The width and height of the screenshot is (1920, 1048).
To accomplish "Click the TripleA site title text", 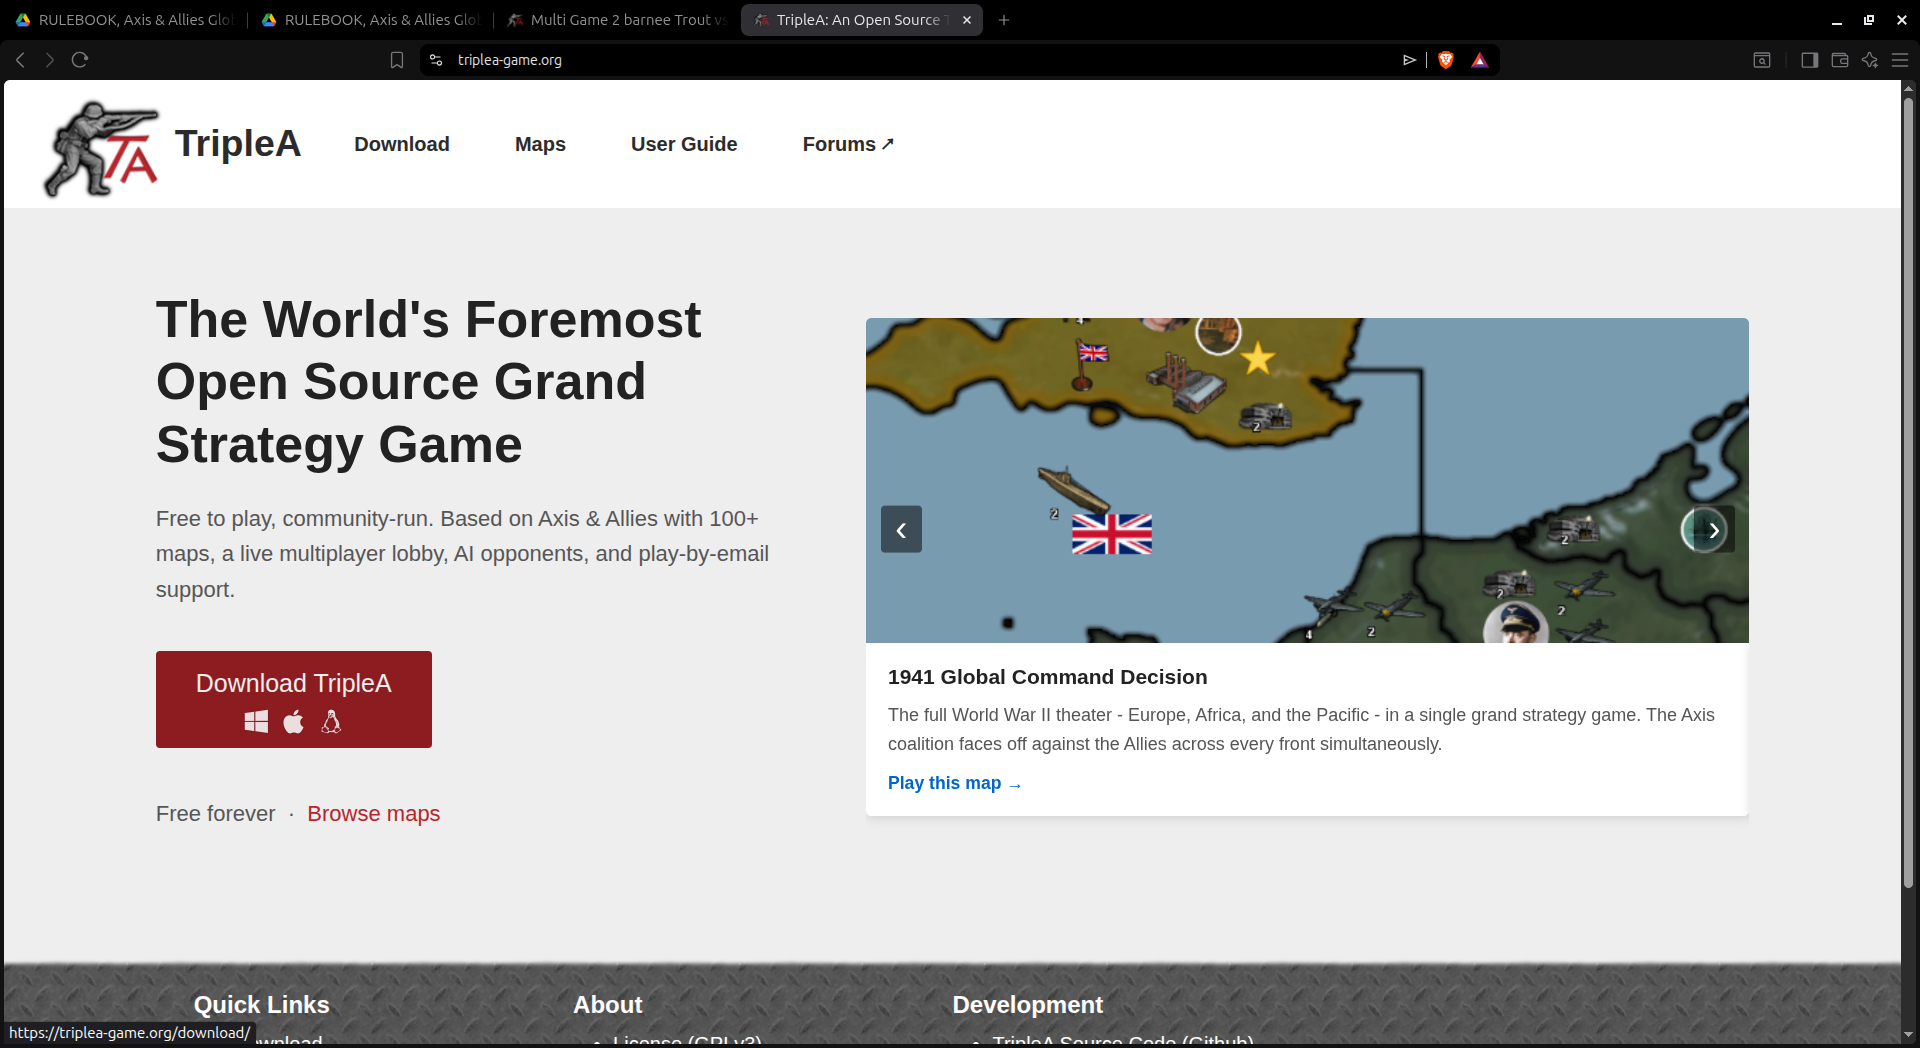I will point(238,143).
